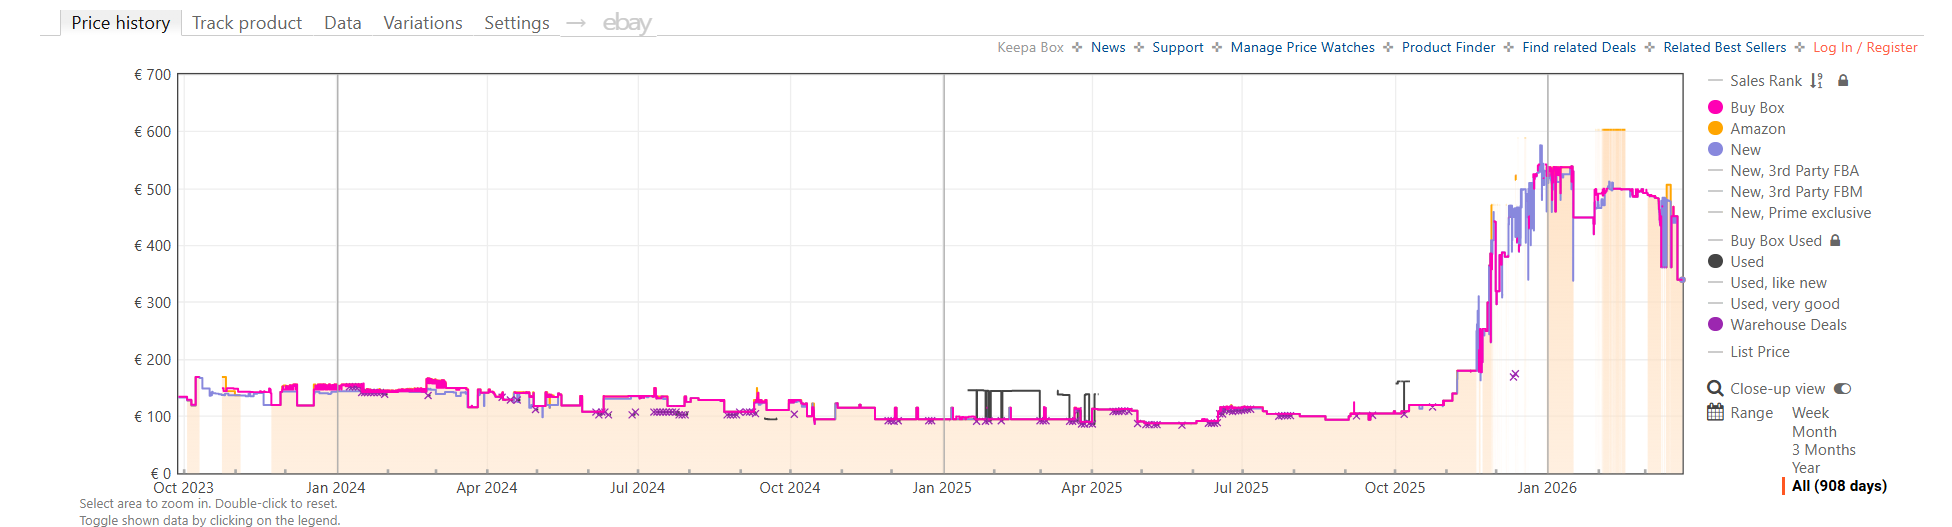This screenshot has height=527, width=1952.
Task: Click the Log In / Register link
Action: pyautogui.click(x=1865, y=47)
